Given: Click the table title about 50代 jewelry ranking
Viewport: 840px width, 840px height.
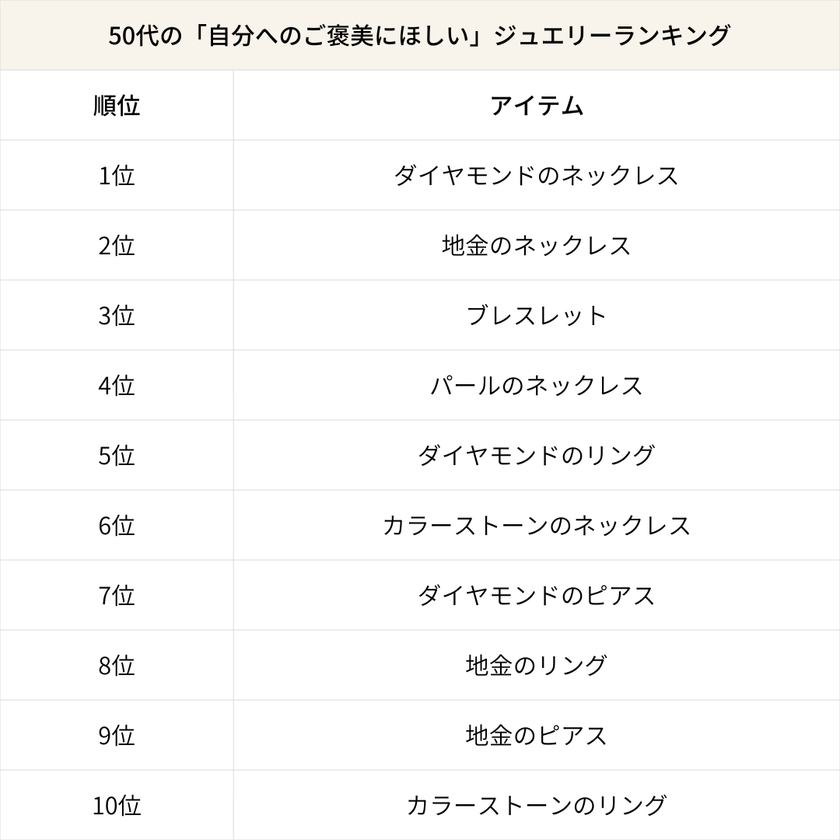Looking at the screenshot, I should point(420,36).
